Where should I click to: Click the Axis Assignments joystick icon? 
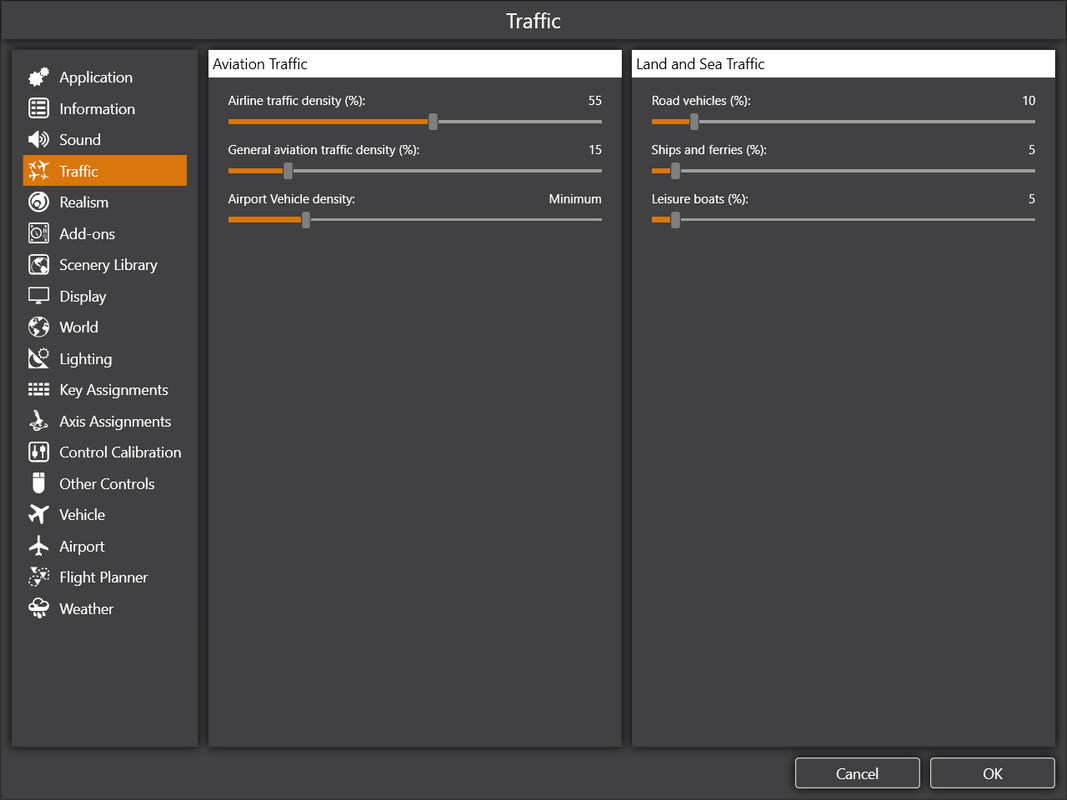(39, 421)
